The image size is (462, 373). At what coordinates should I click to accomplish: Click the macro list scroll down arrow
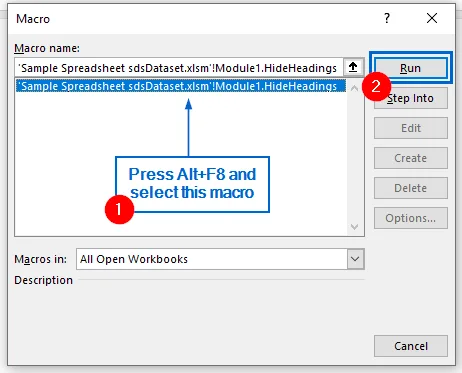click(x=355, y=227)
